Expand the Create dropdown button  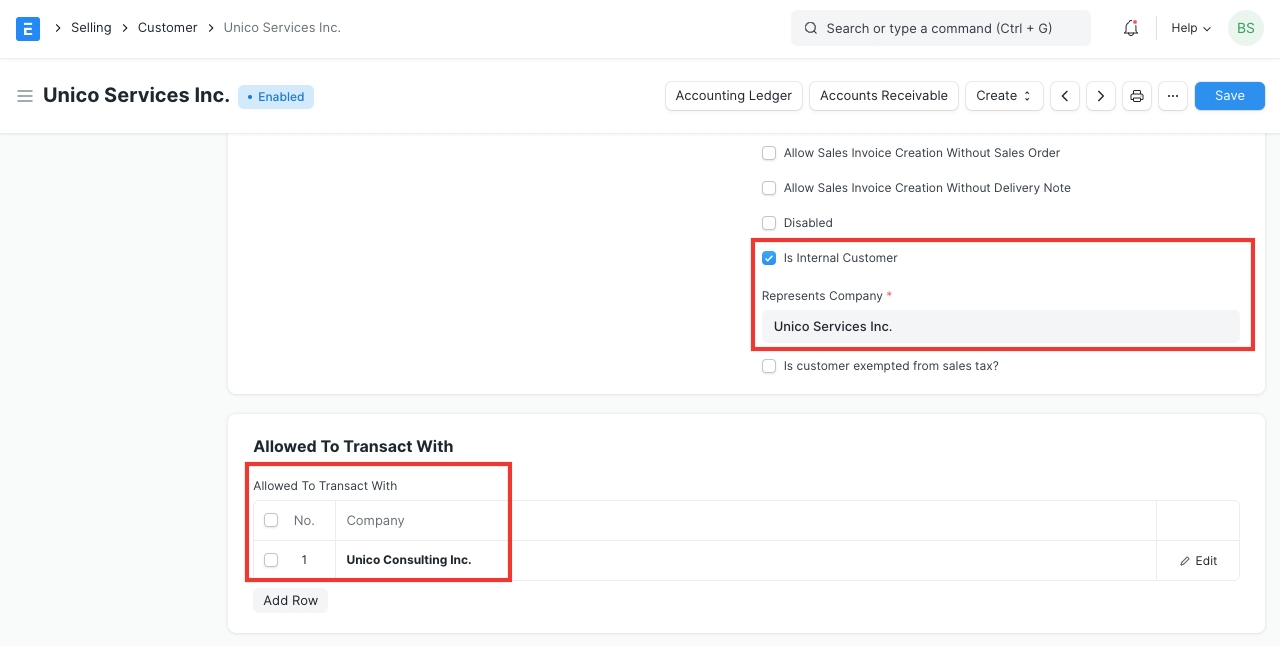(x=1003, y=96)
